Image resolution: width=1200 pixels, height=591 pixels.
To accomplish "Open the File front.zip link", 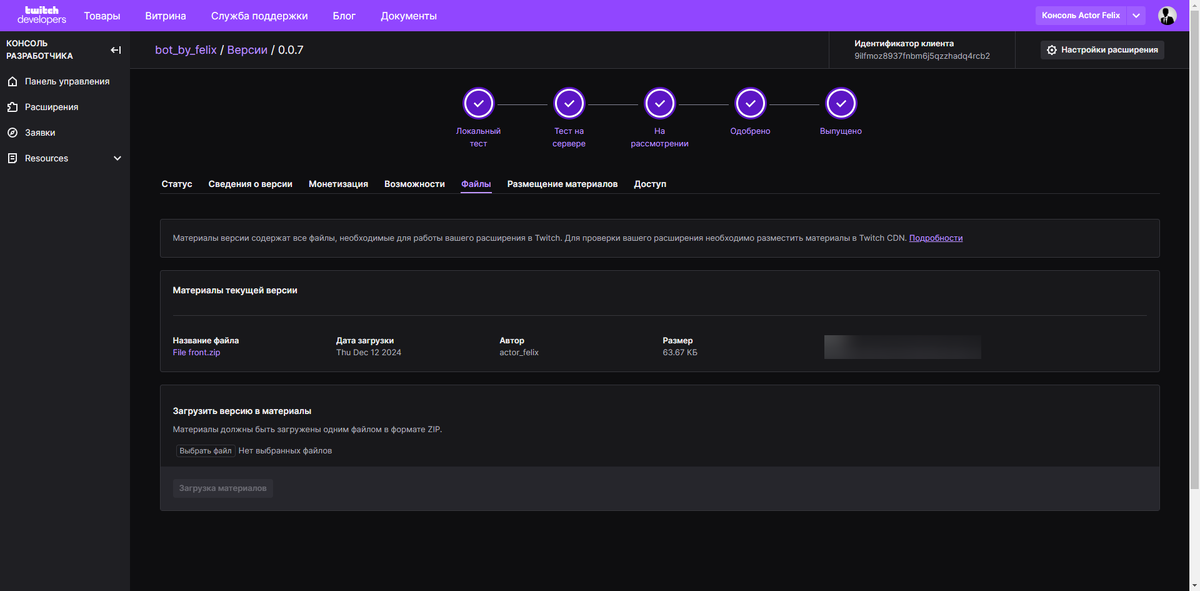I will pyautogui.click(x=196, y=353).
